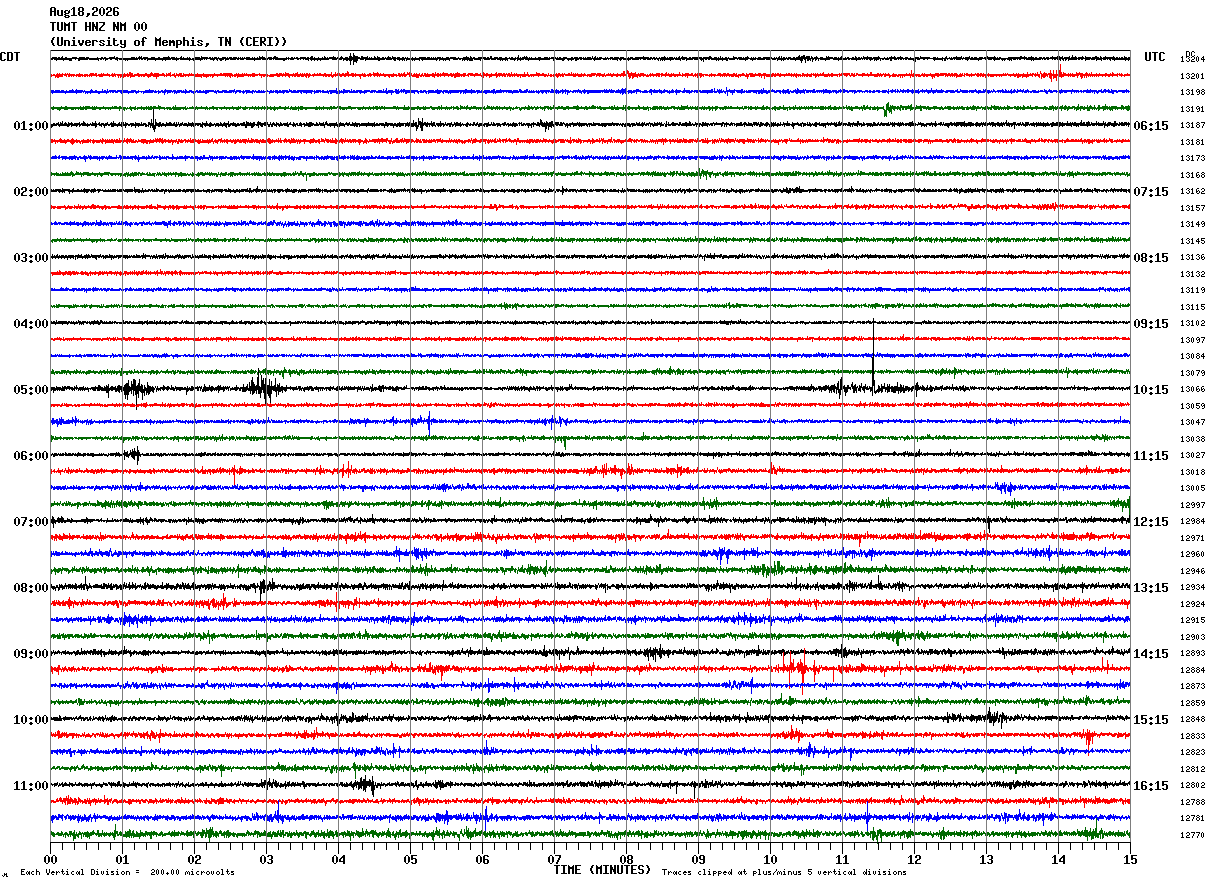Image resolution: width=1210 pixels, height=886 pixels.
Task: Click minute 08 label on bottom axis
Action: pos(626,859)
